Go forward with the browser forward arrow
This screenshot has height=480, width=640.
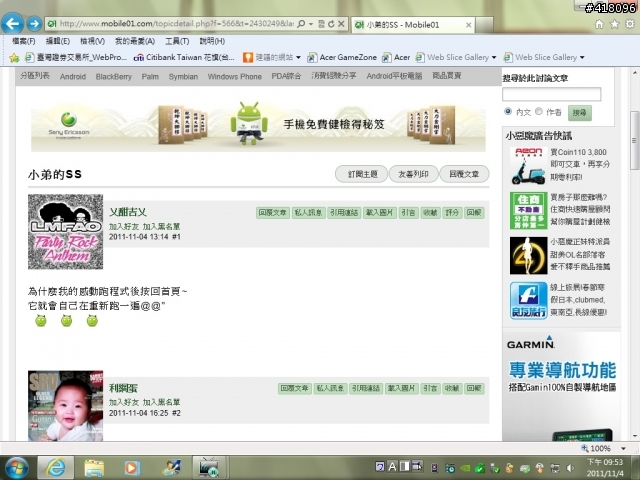34,24
